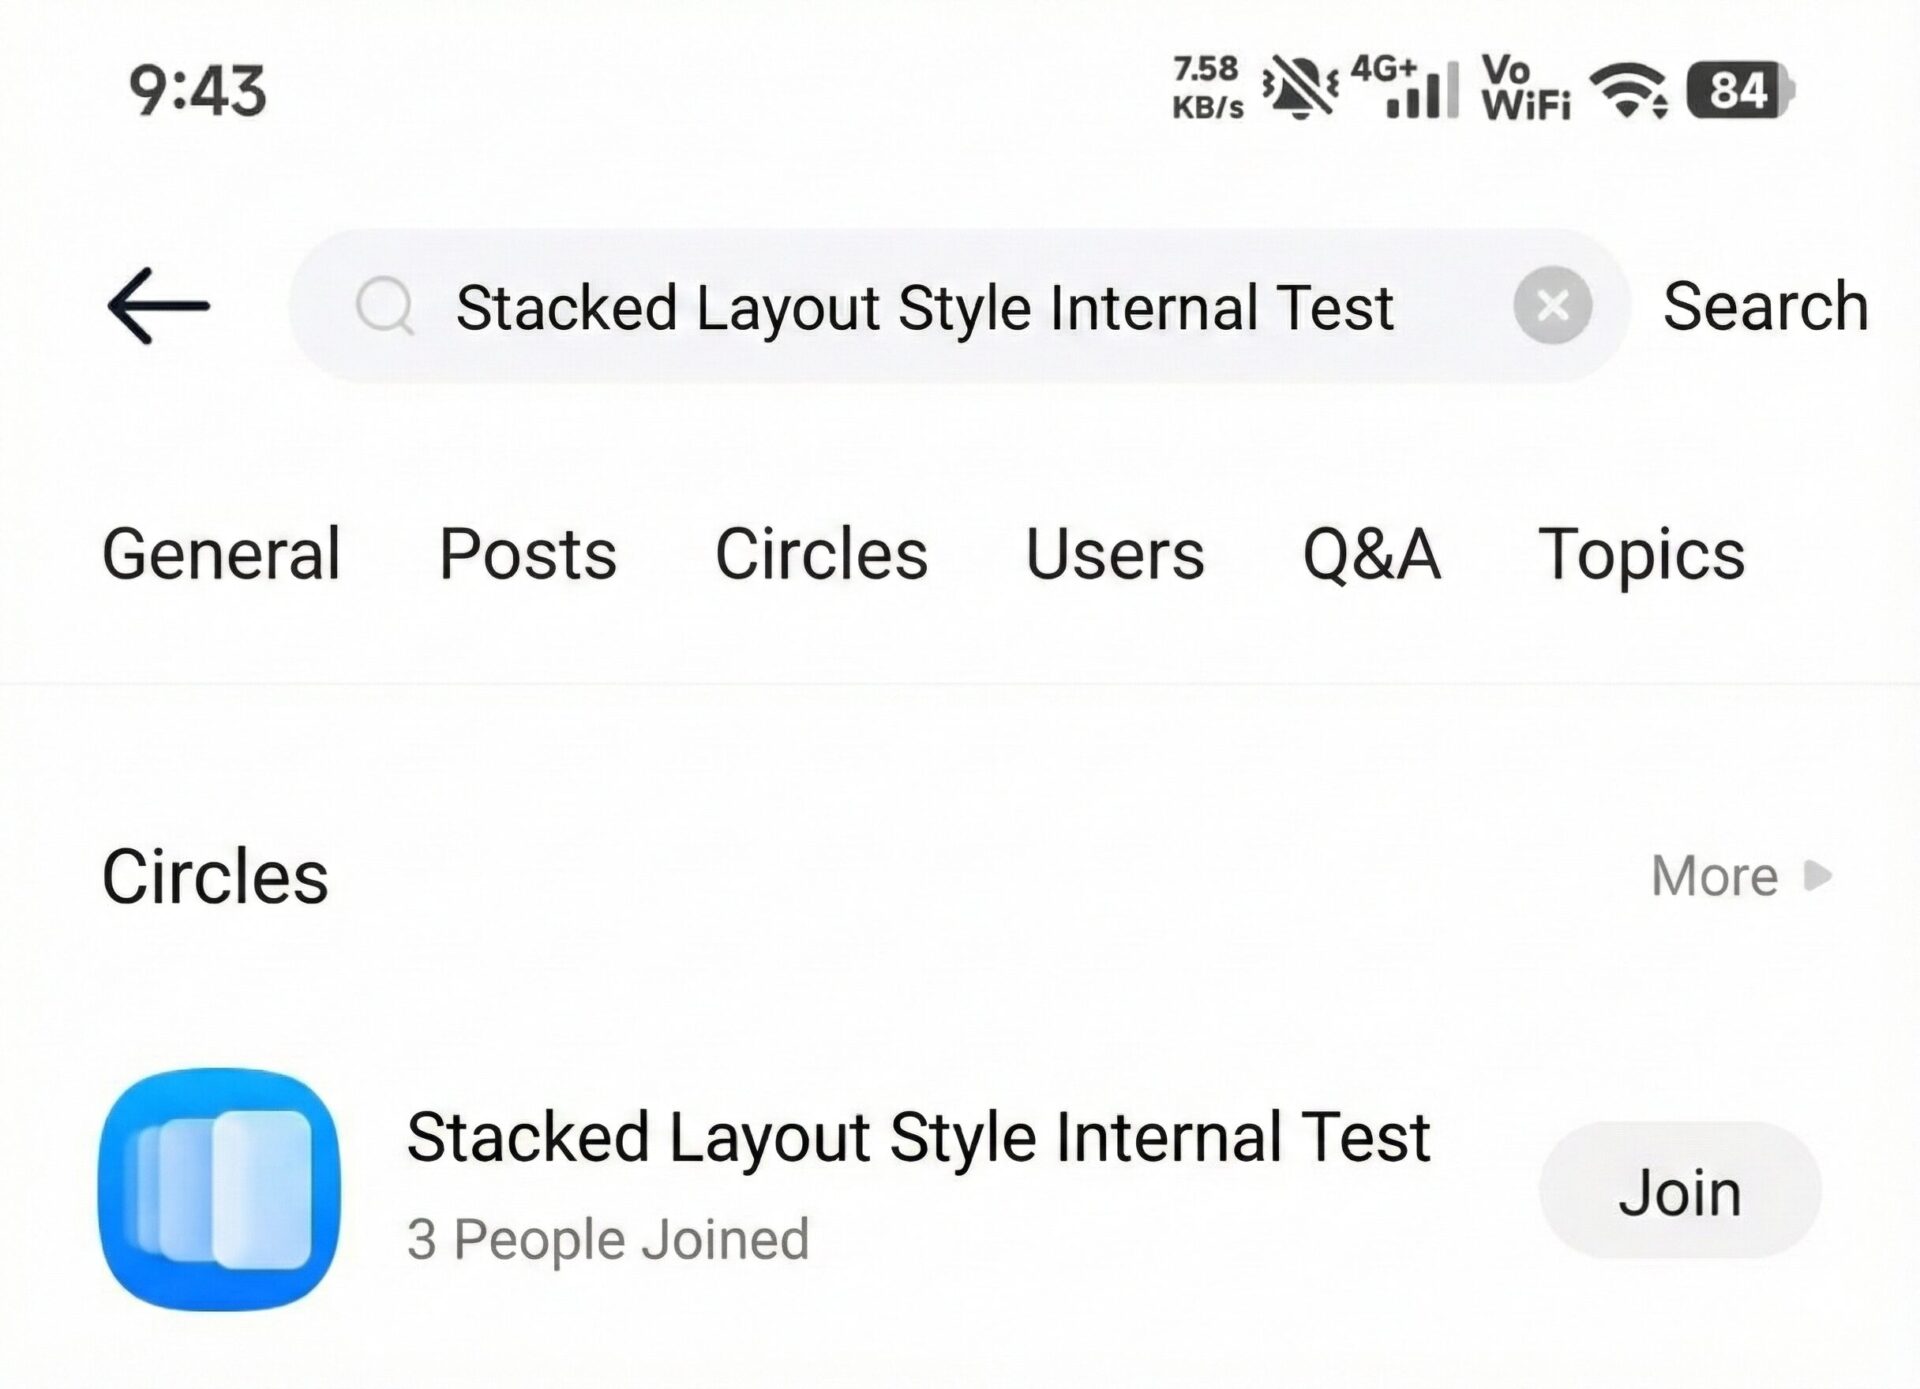This screenshot has width=1920, height=1389.
Task: Select the Users search filter
Action: point(1115,555)
